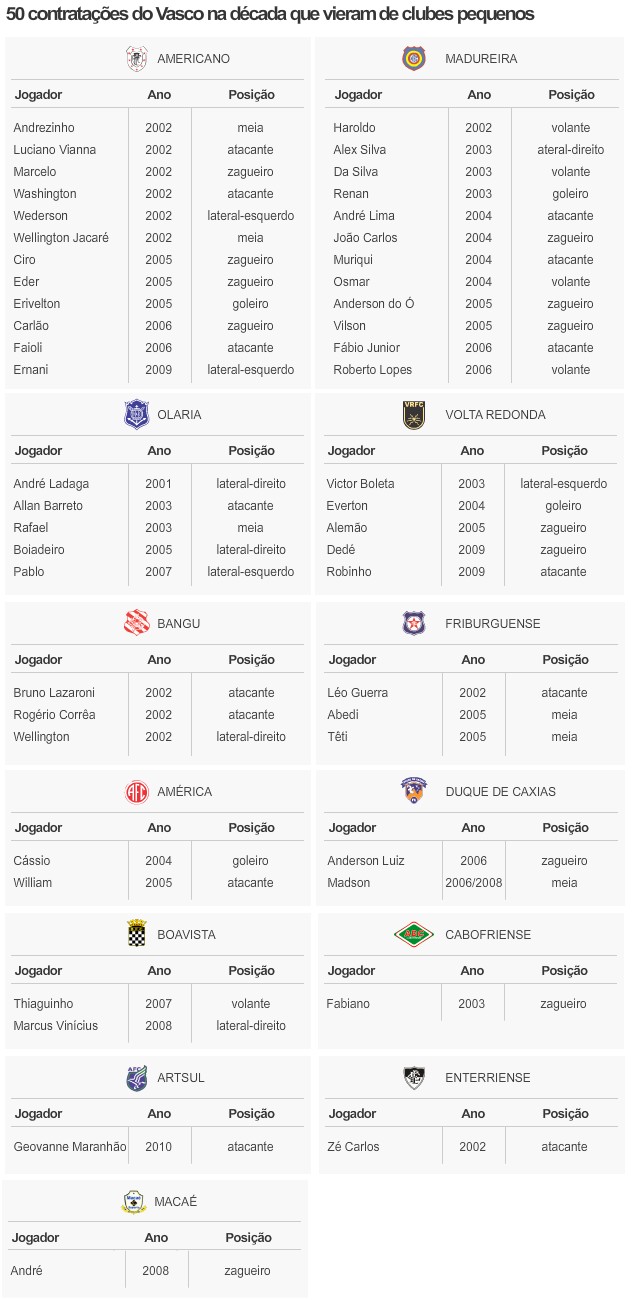Click the Boavista checkered crest
The image size is (634, 1300).
point(136,935)
